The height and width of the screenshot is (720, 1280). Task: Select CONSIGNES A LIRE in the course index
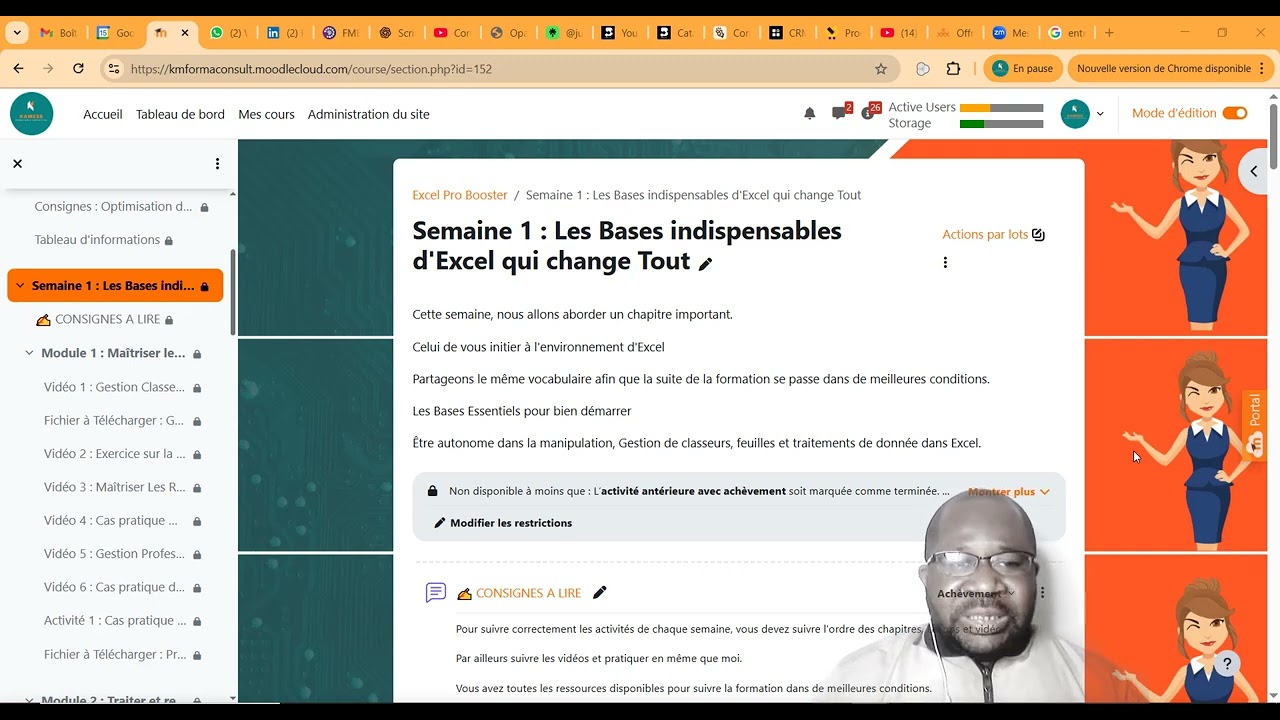(107, 319)
